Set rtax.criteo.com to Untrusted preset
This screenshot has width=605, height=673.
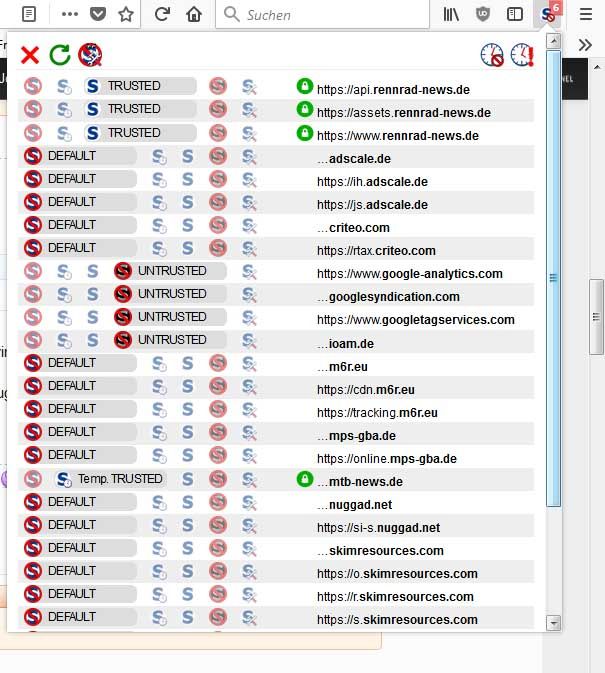tap(217, 248)
